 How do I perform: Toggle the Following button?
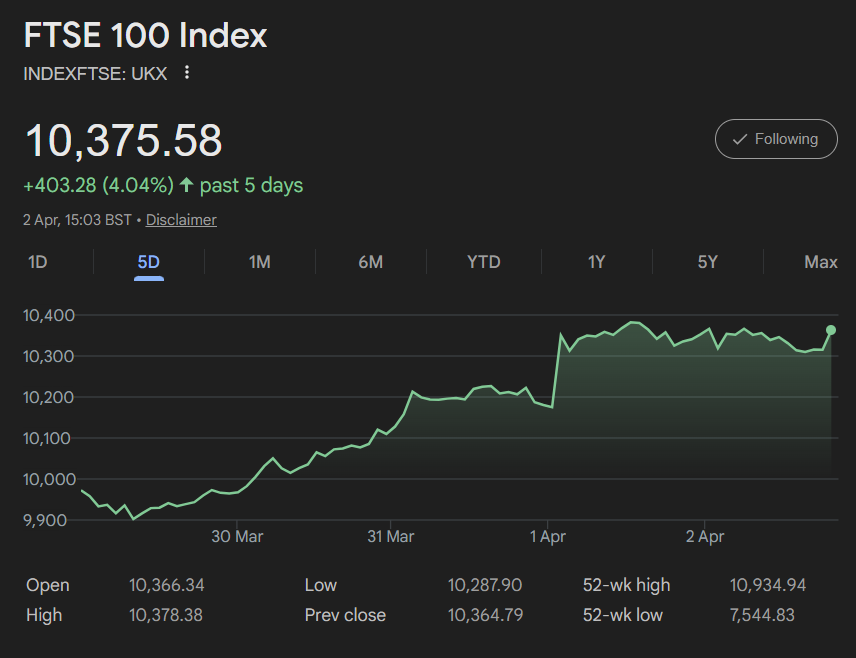(776, 139)
